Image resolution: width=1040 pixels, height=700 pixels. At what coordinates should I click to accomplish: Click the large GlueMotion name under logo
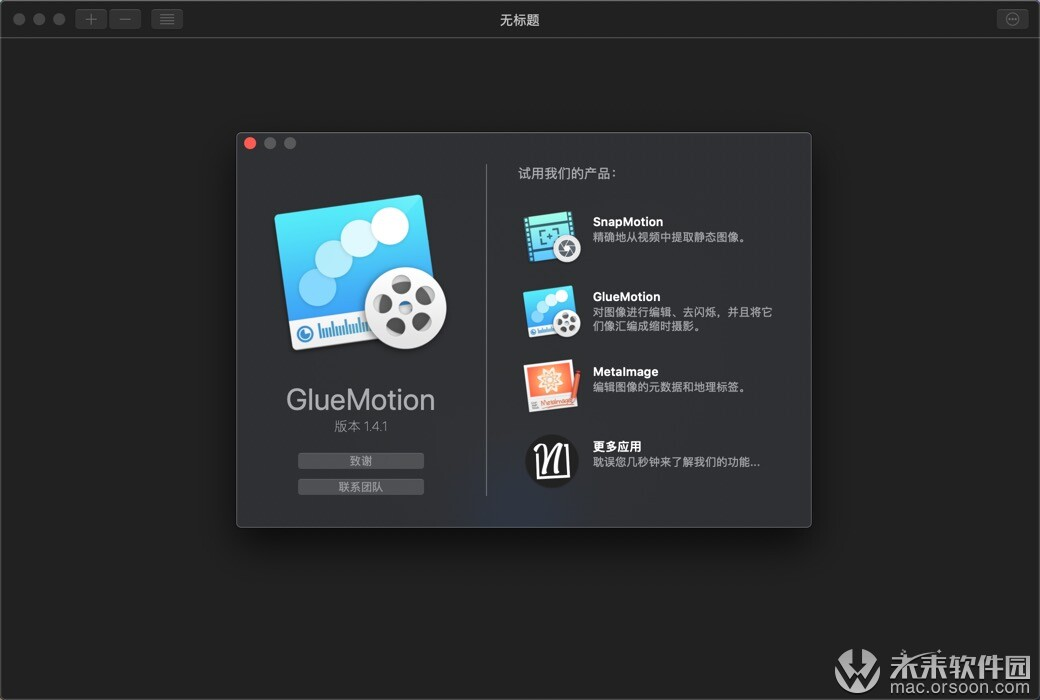coord(360,400)
